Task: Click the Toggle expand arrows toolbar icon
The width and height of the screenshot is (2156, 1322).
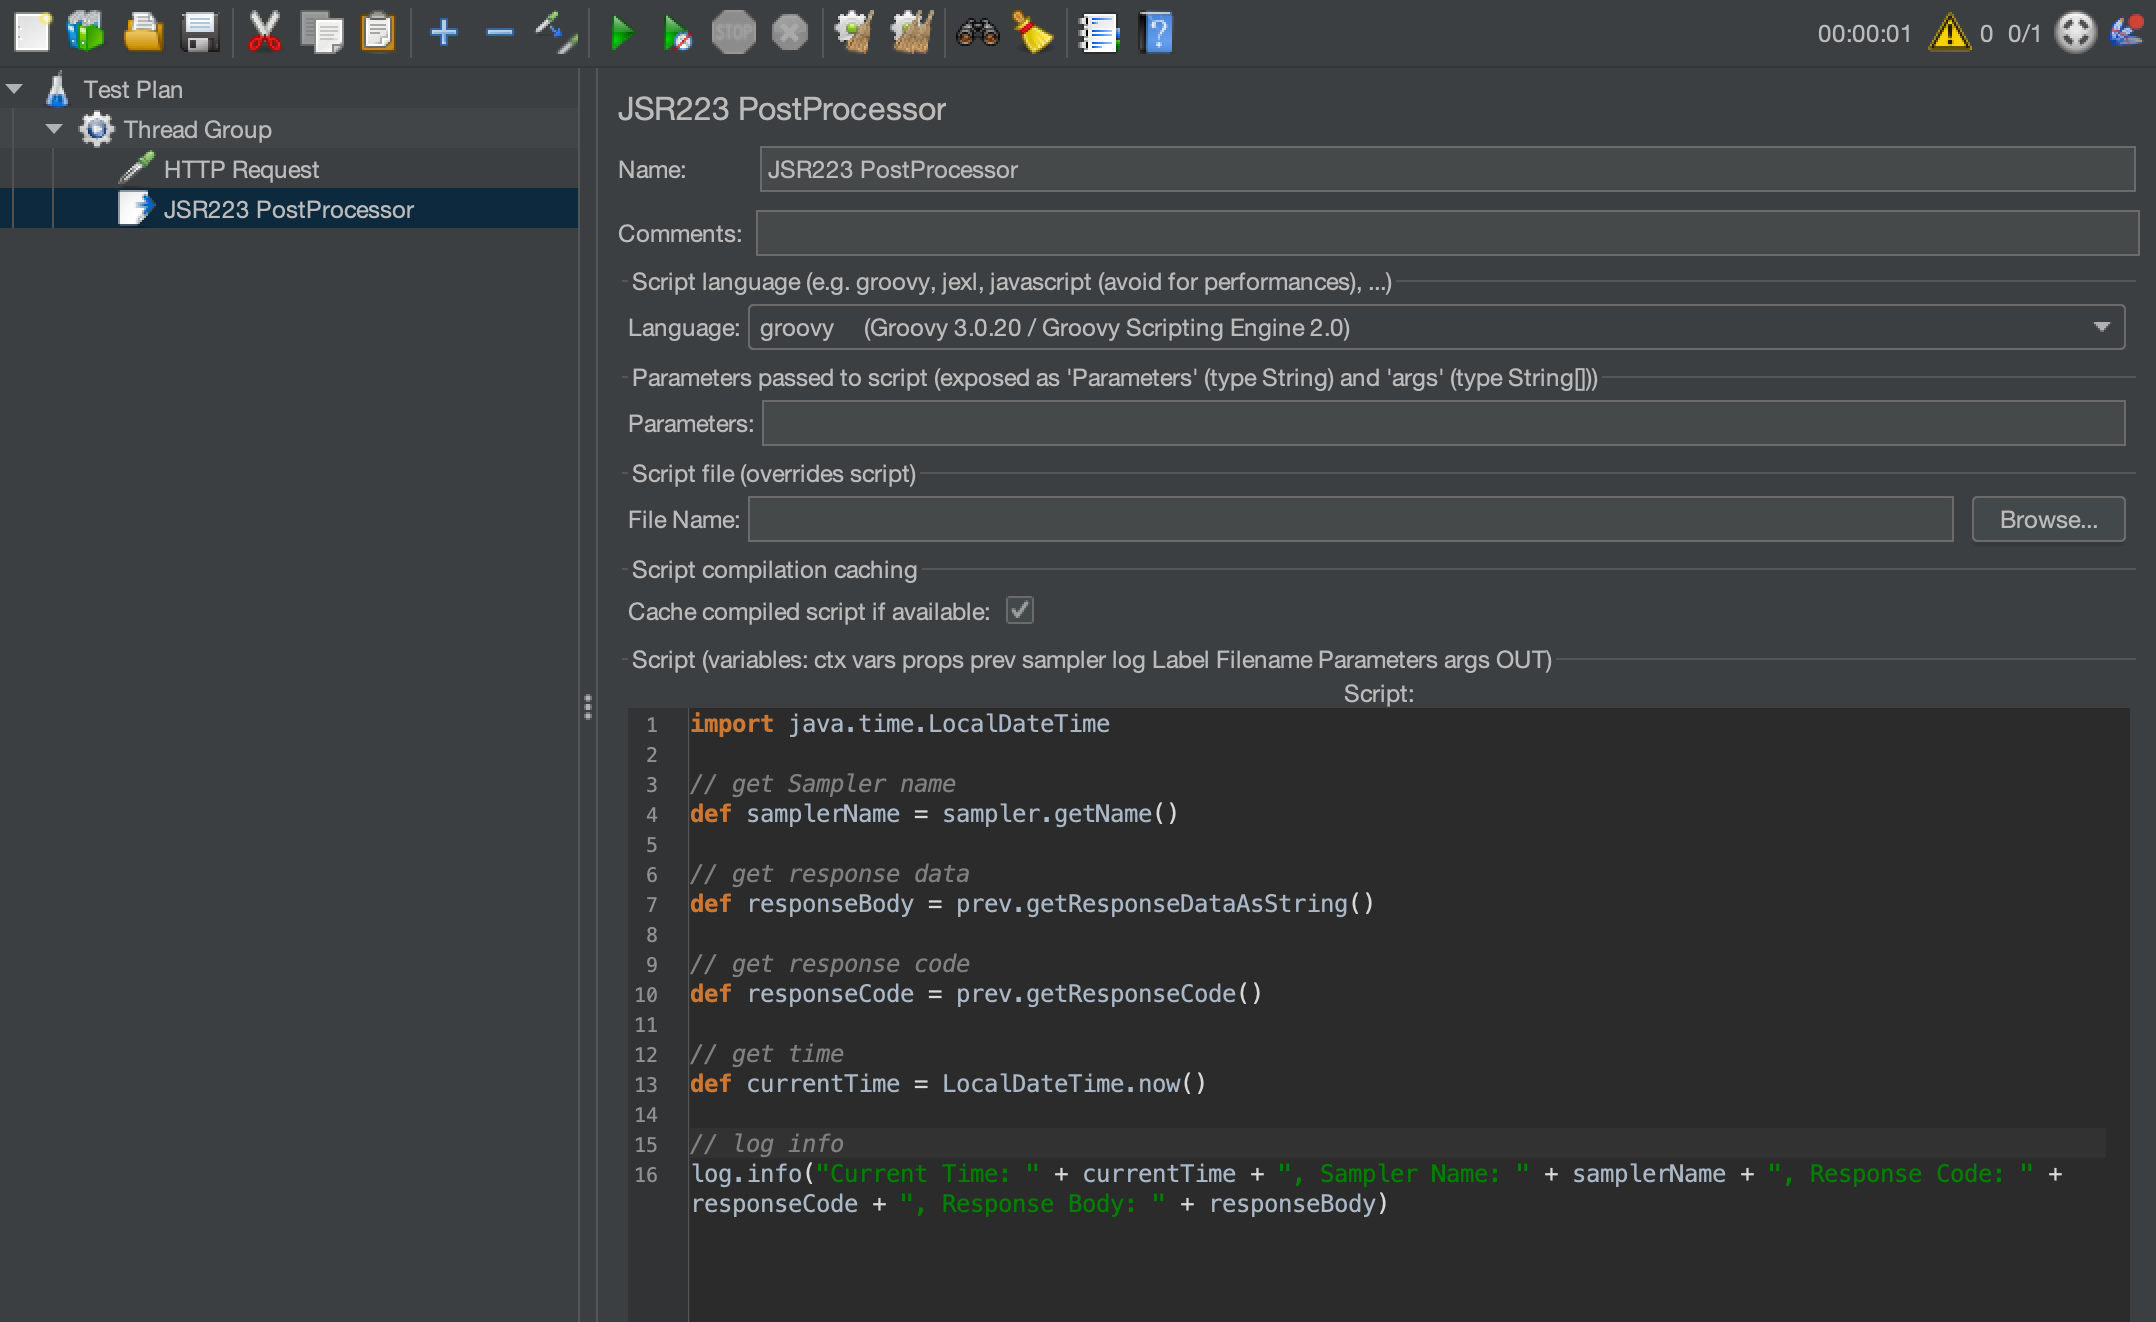Action: tap(556, 33)
